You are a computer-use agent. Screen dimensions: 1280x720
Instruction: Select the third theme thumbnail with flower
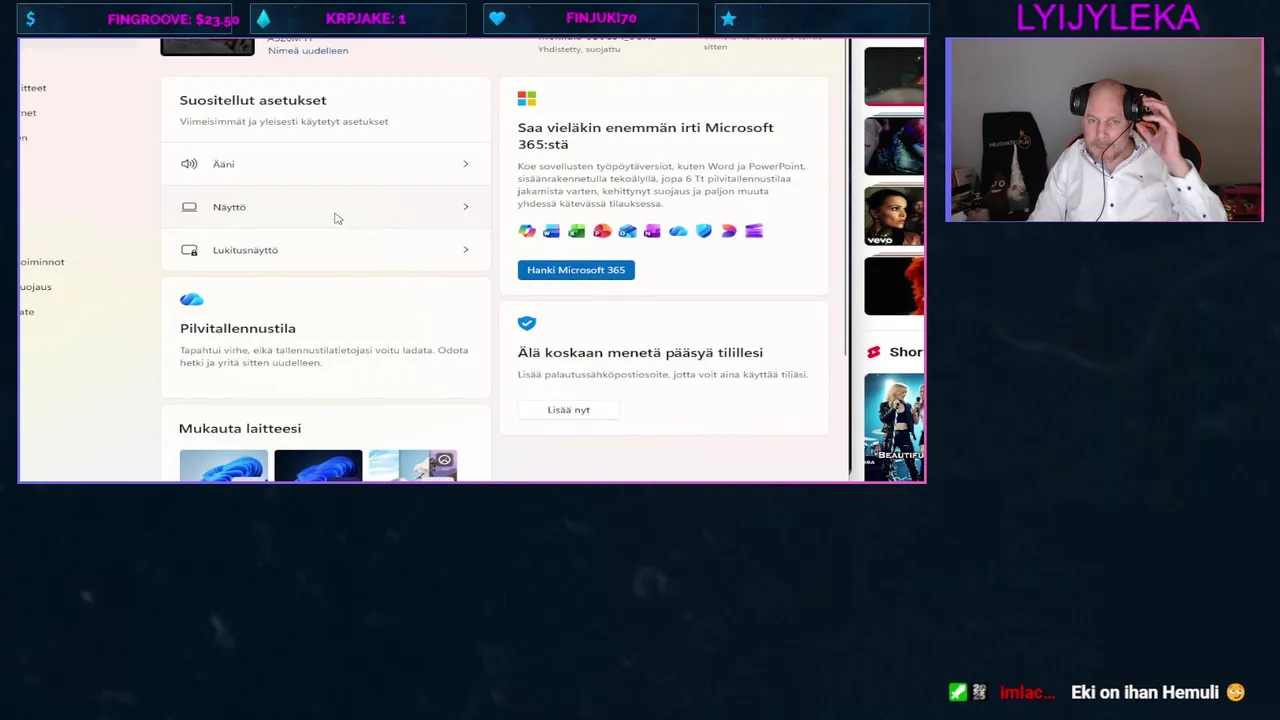413,466
